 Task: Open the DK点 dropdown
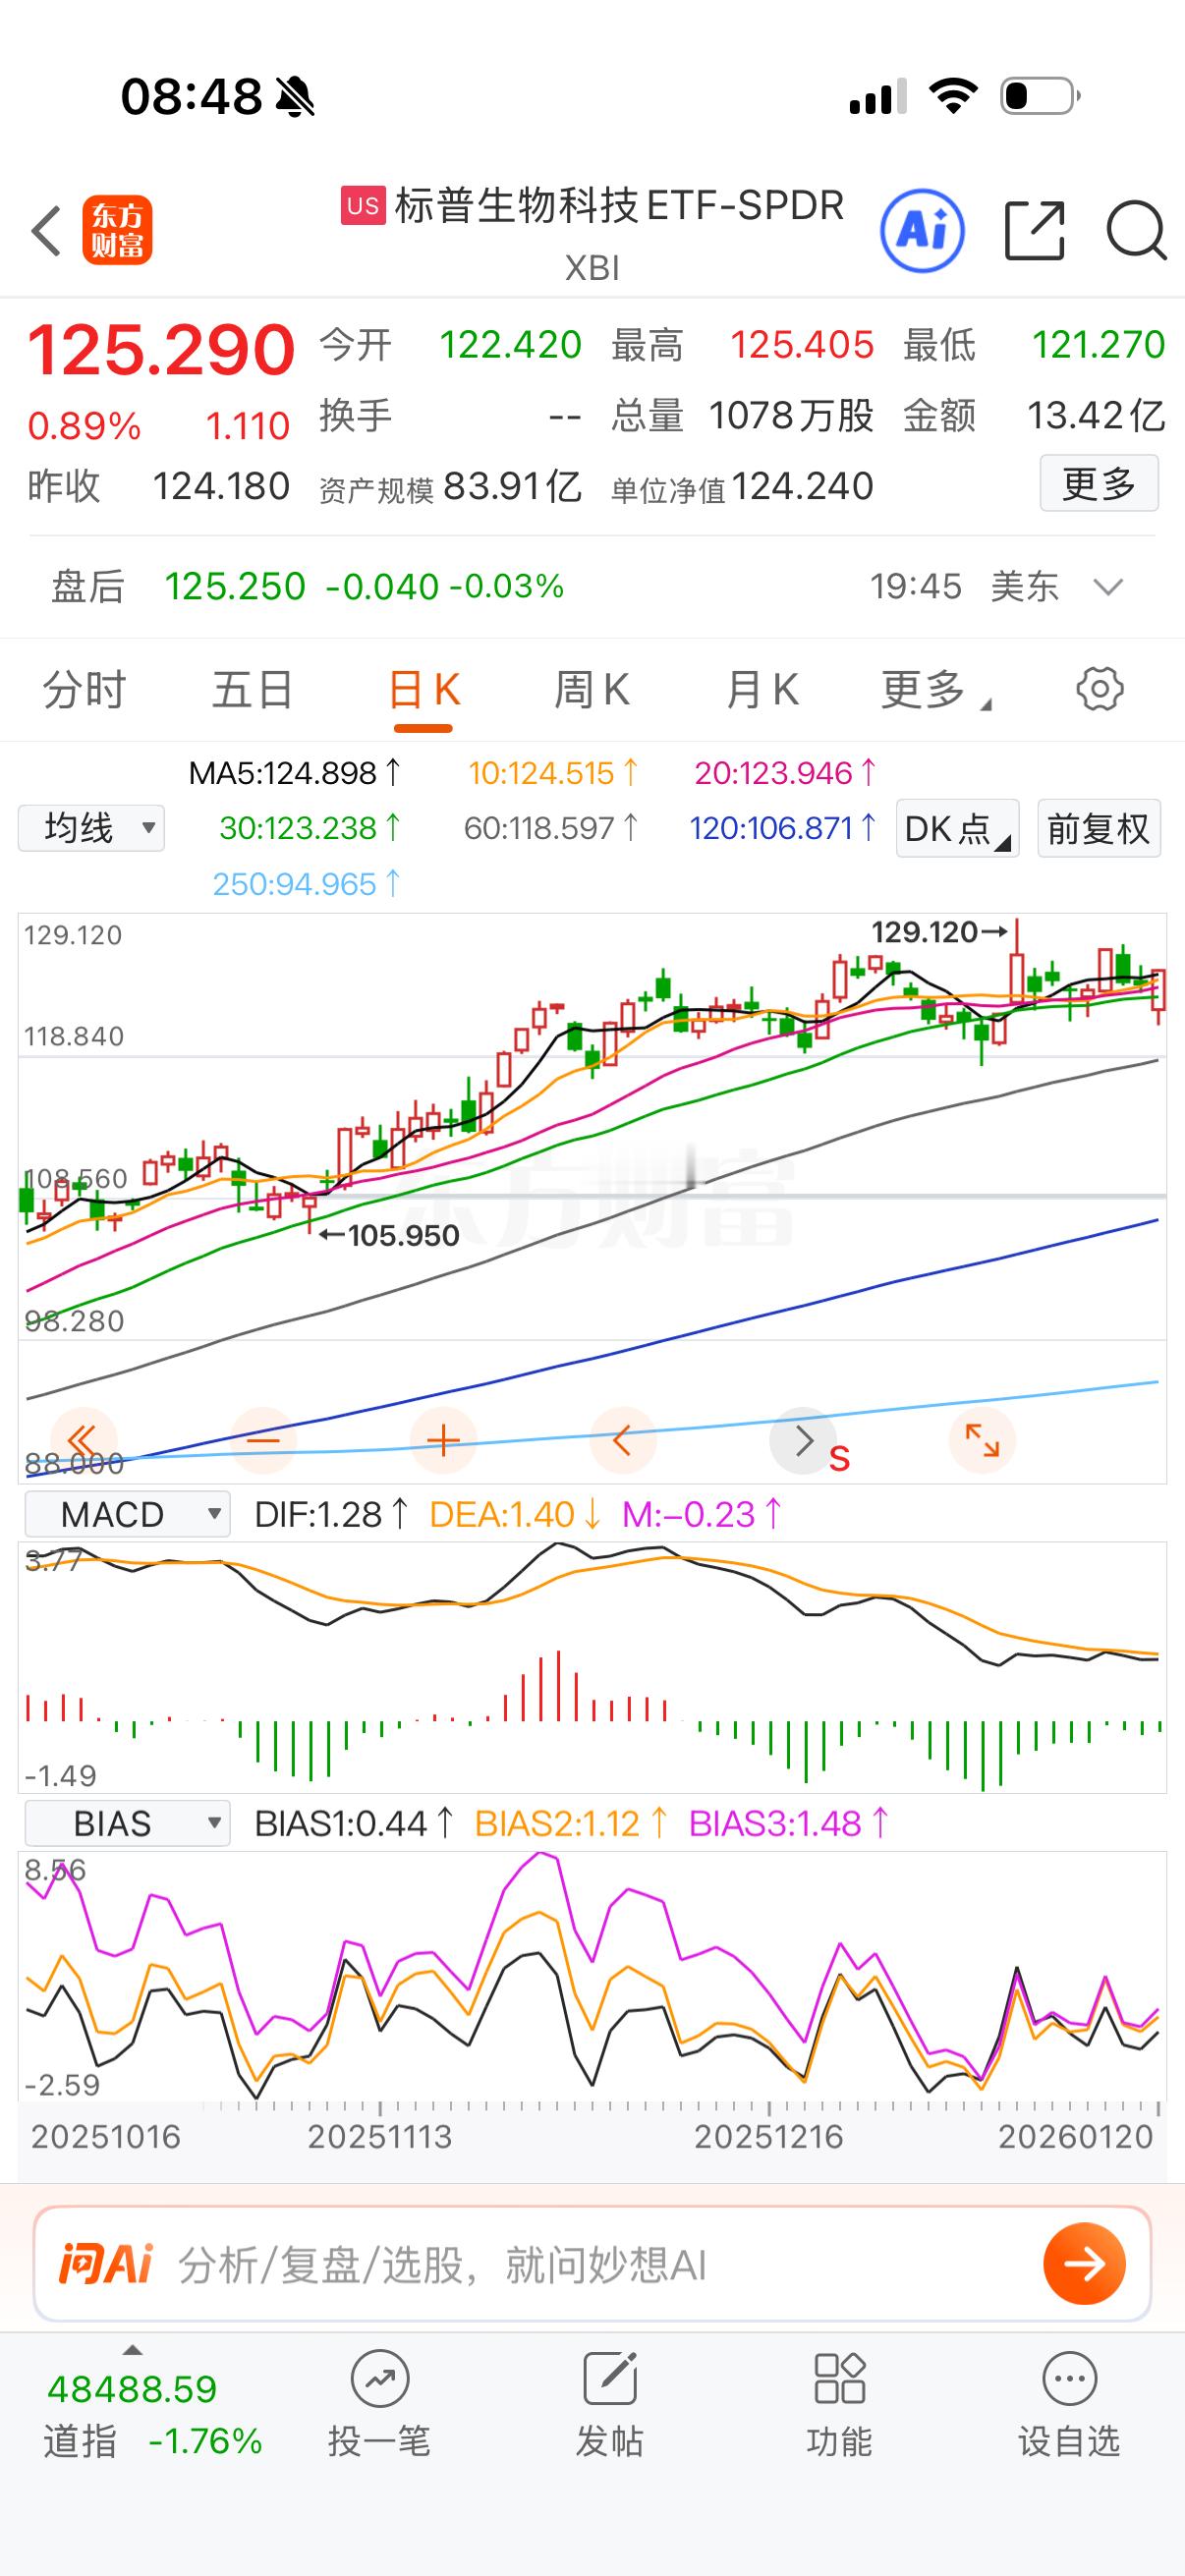[x=957, y=828]
